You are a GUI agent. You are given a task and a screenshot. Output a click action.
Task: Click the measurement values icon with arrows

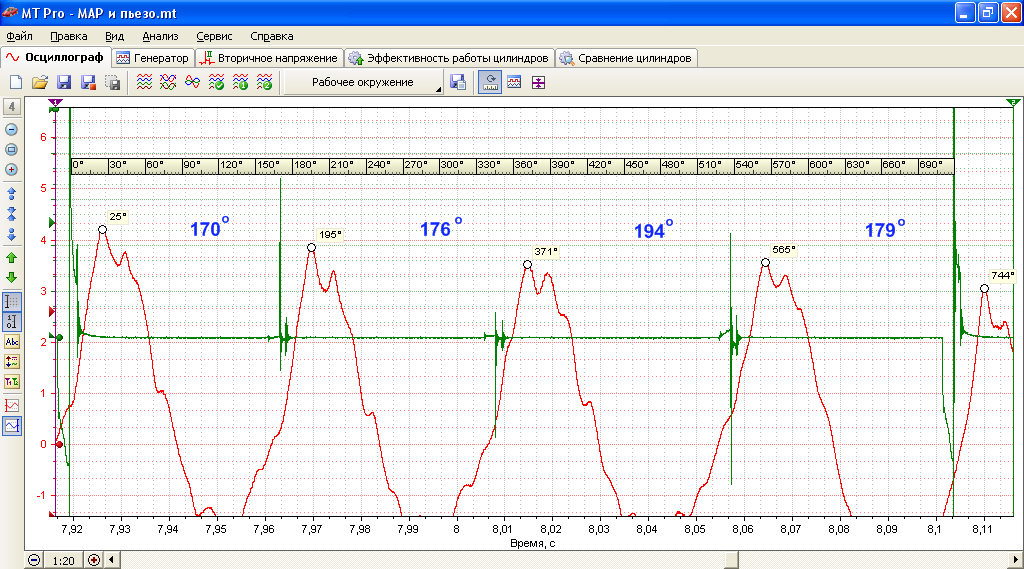coord(12,361)
